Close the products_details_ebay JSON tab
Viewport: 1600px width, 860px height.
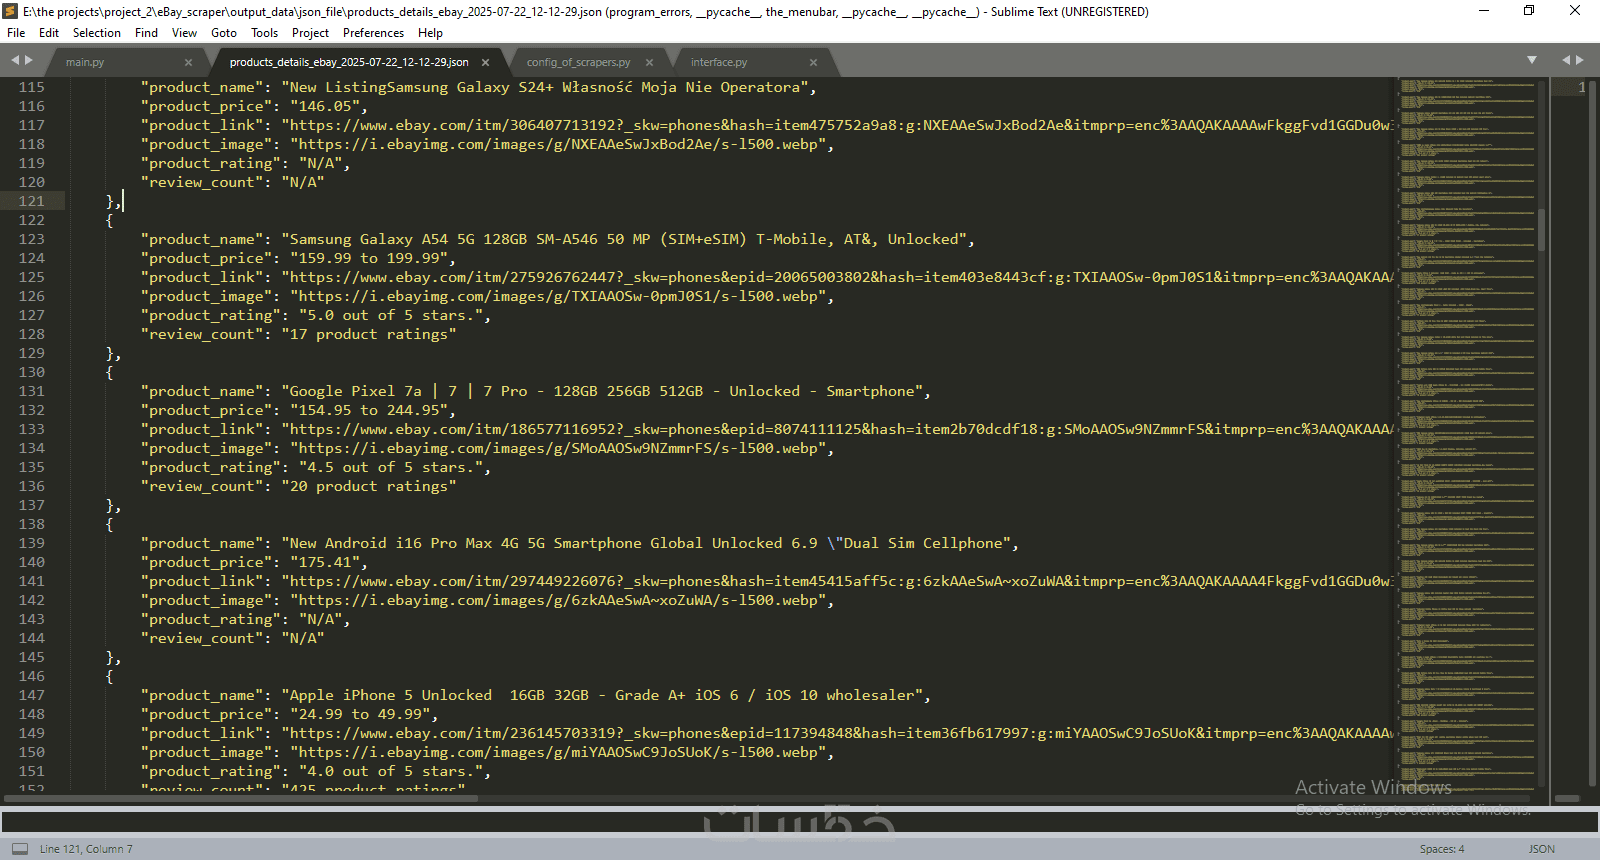486,62
